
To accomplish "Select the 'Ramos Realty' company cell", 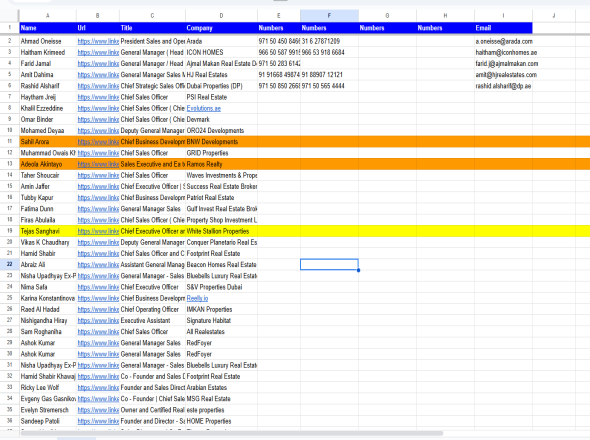I will [221, 164].
